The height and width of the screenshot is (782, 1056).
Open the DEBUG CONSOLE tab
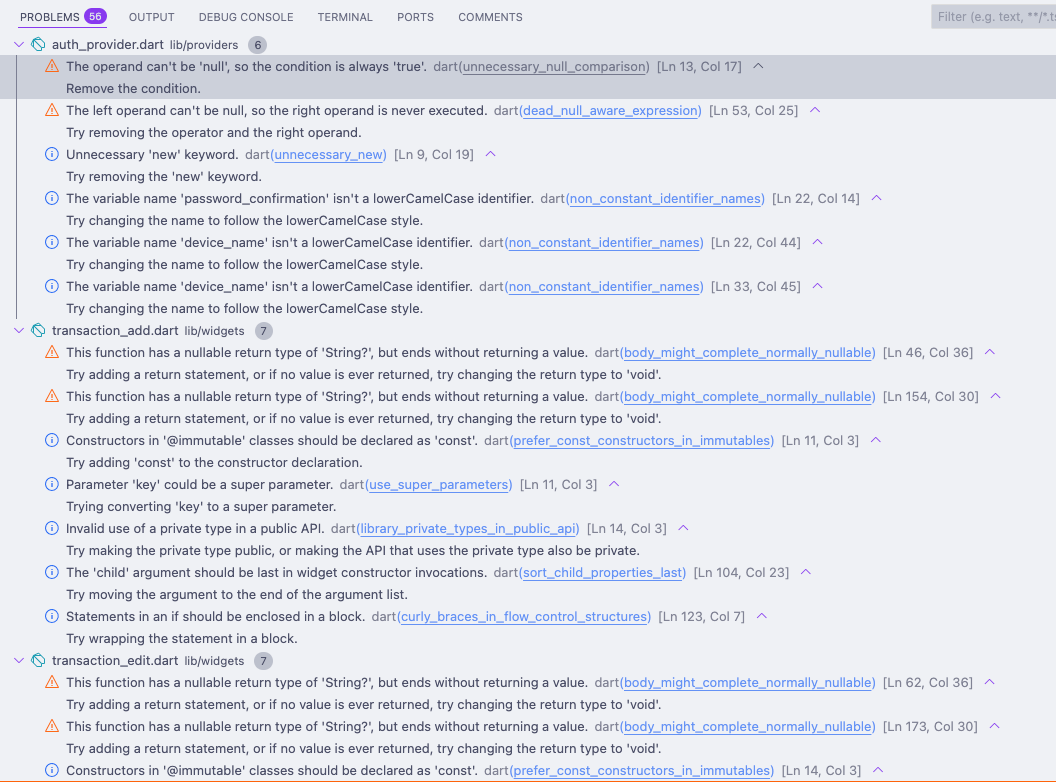[x=246, y=17]
